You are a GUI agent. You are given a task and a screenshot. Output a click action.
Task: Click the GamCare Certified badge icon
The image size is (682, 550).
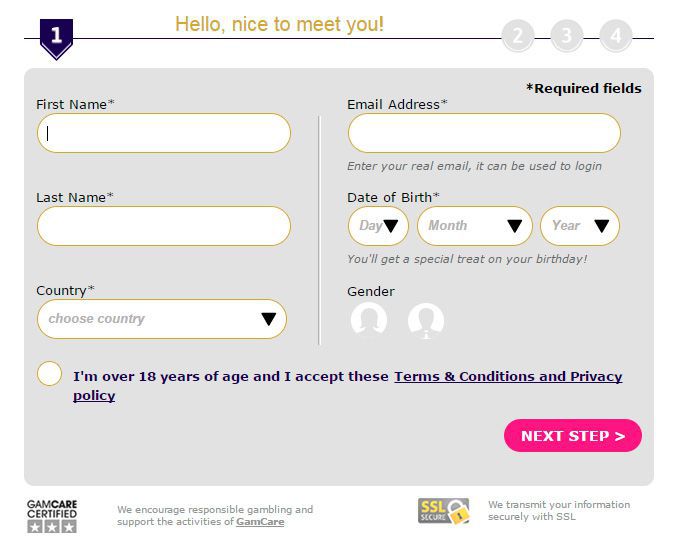pyautogui.click(x=52, y=515)
